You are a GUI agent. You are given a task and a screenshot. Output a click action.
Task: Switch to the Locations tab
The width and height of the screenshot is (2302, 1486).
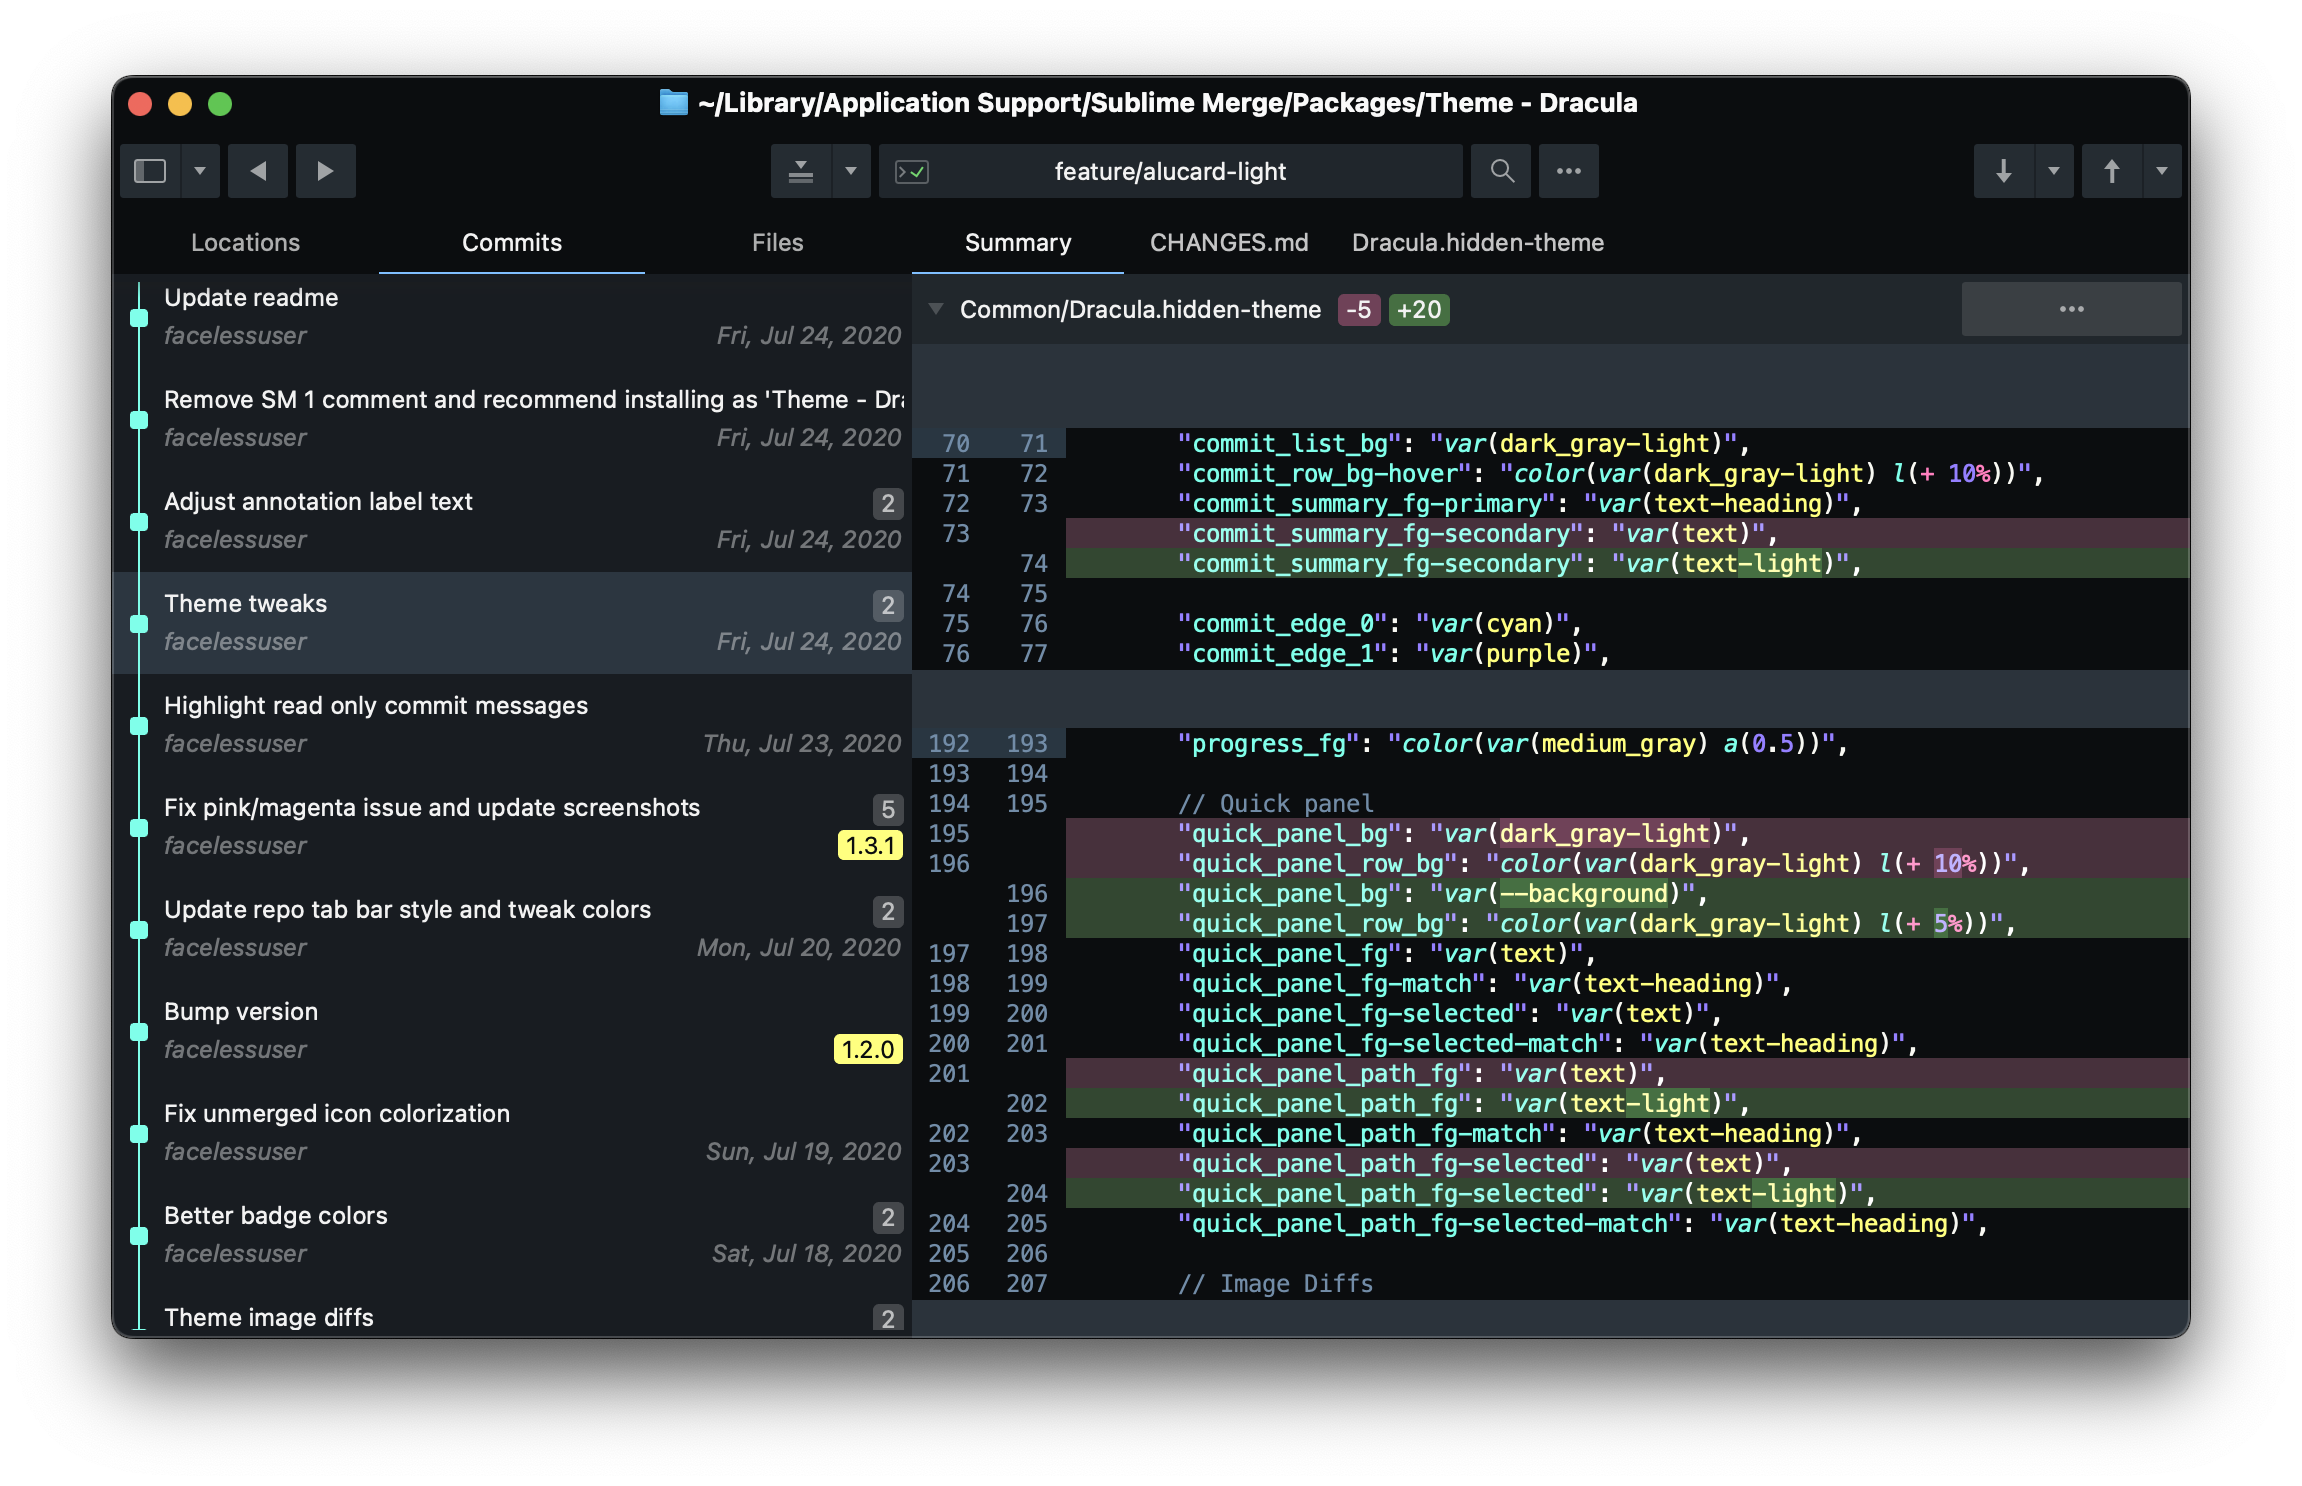tap(245, 243)
